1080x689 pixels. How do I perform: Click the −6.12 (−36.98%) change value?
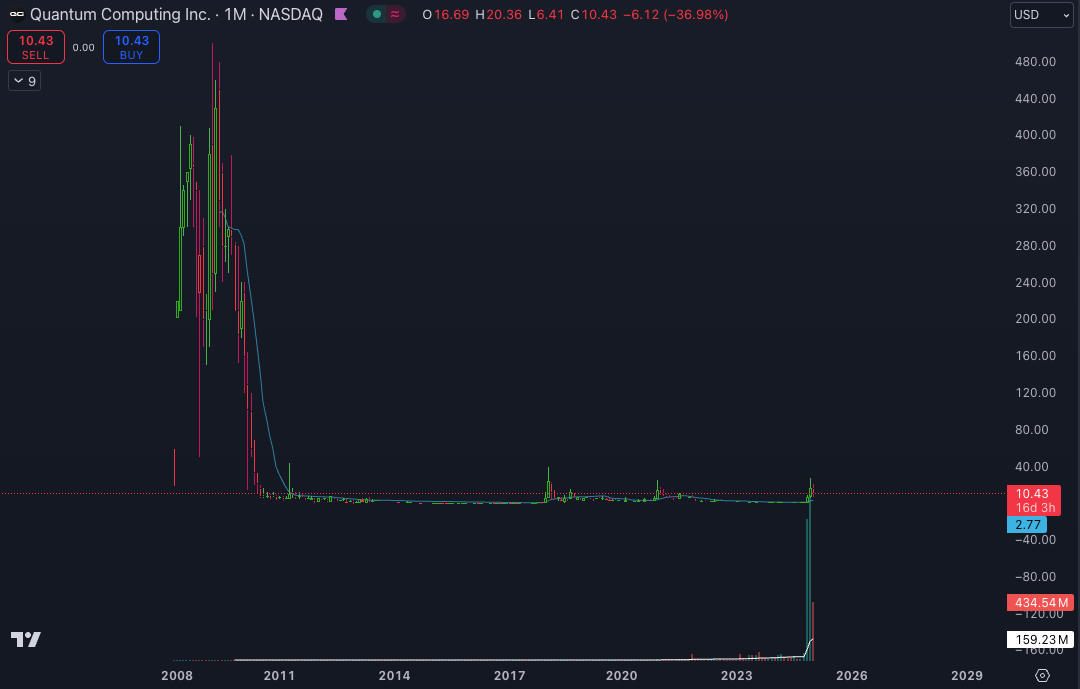point(676,14)
